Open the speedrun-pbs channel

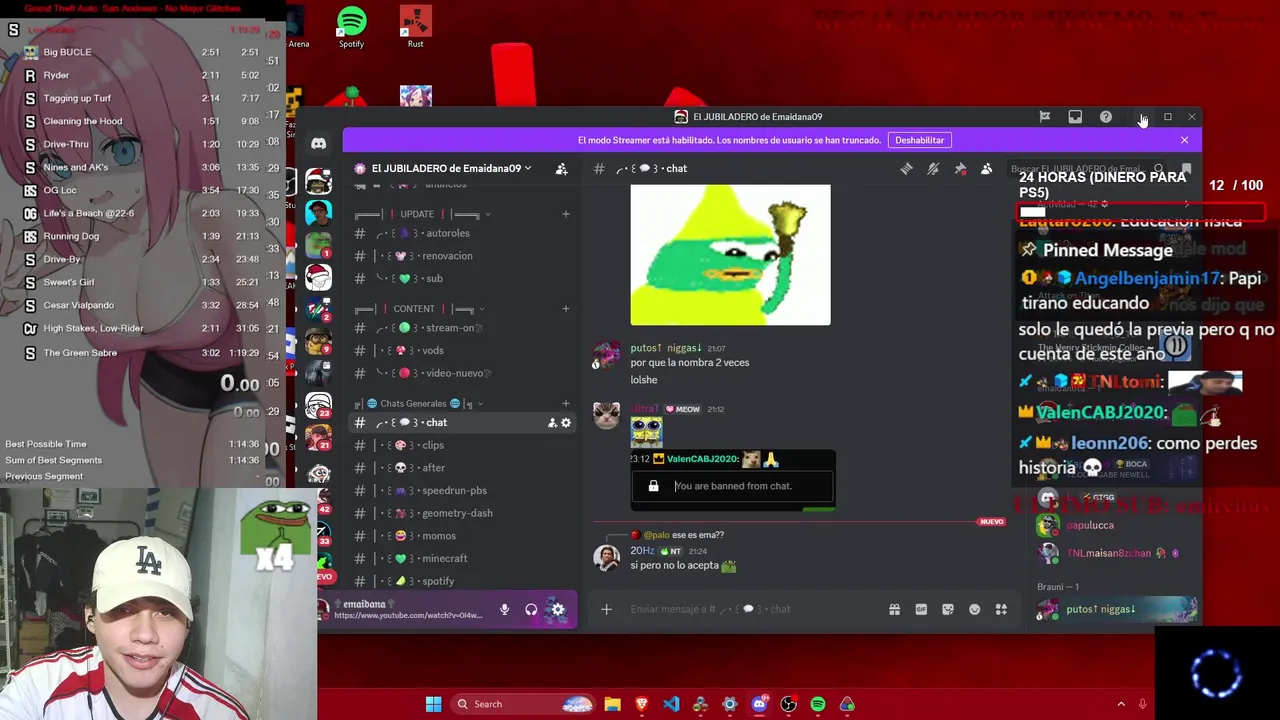[461, 491]
